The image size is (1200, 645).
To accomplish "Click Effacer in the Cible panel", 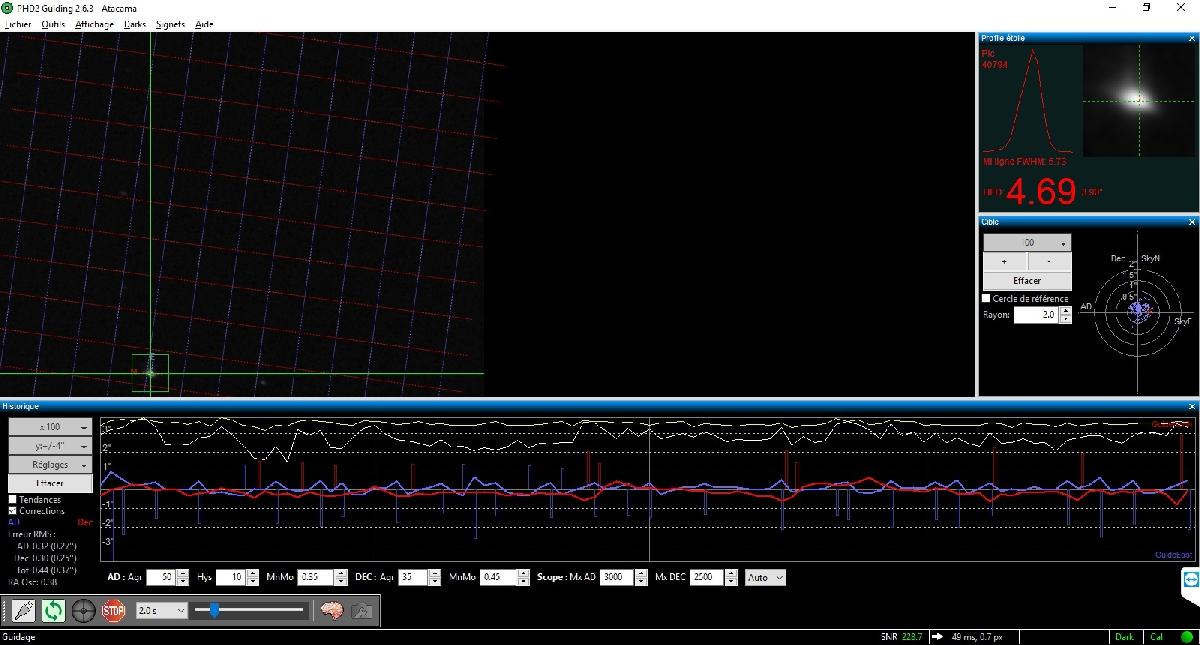I will [1027, 281].
